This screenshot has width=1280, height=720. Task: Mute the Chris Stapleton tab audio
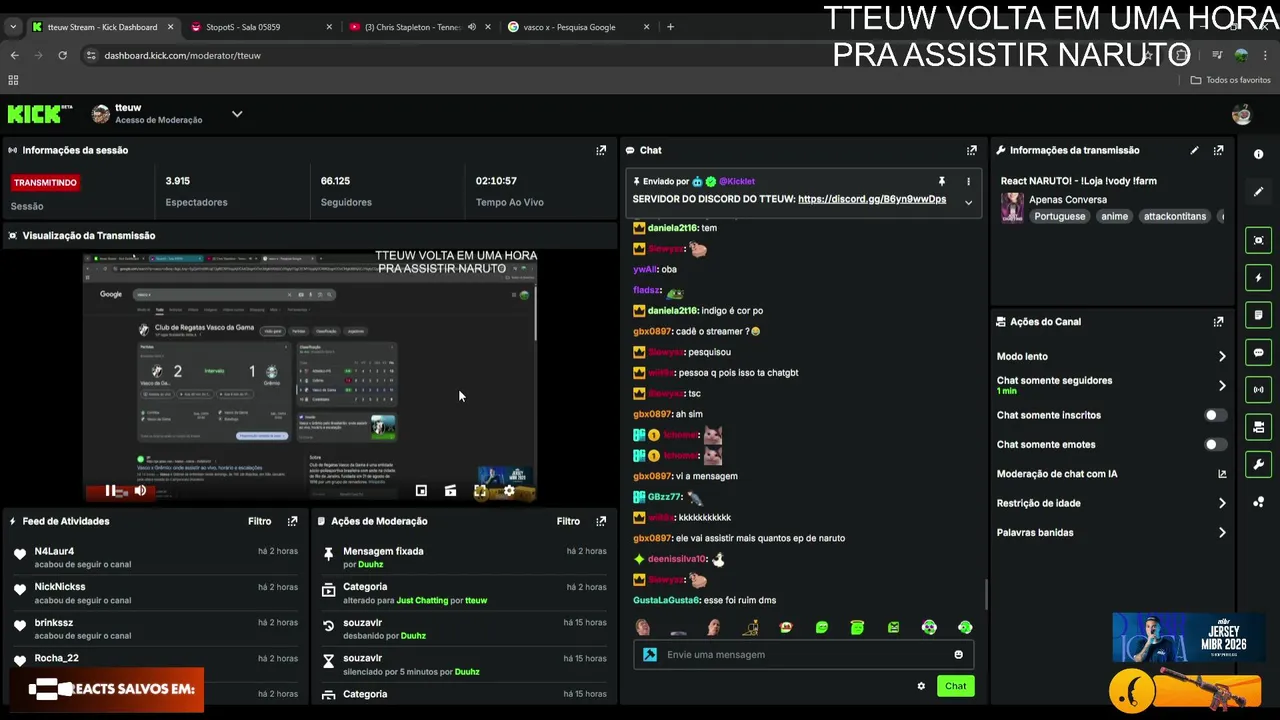pyautogui.click(x=472, y=27)
